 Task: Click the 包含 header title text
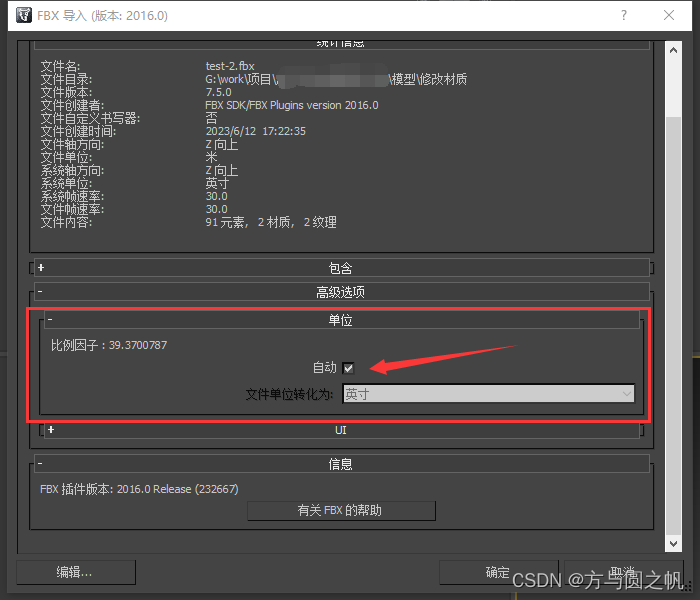pos(340,268)
